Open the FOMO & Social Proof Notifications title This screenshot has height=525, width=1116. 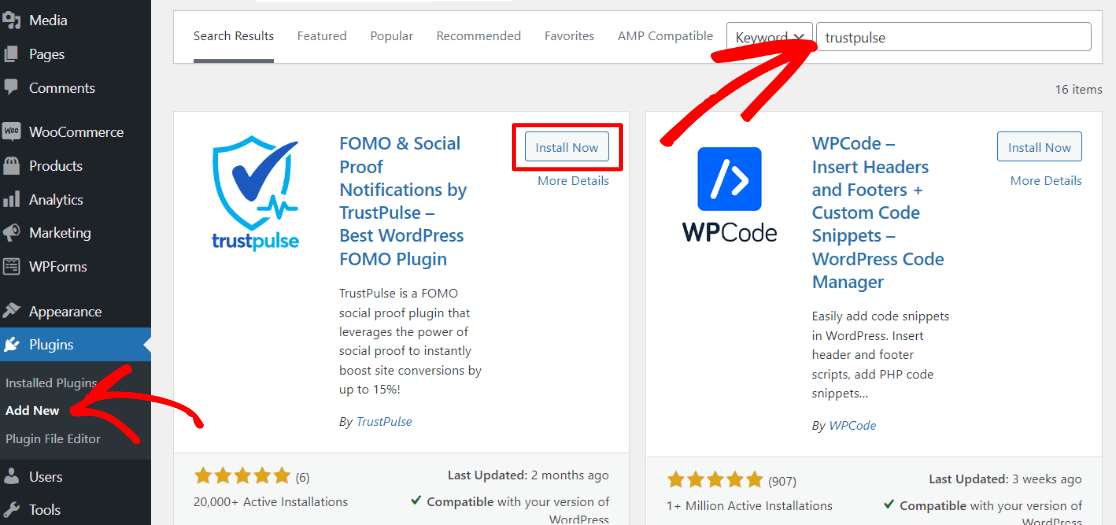point(403,201)
